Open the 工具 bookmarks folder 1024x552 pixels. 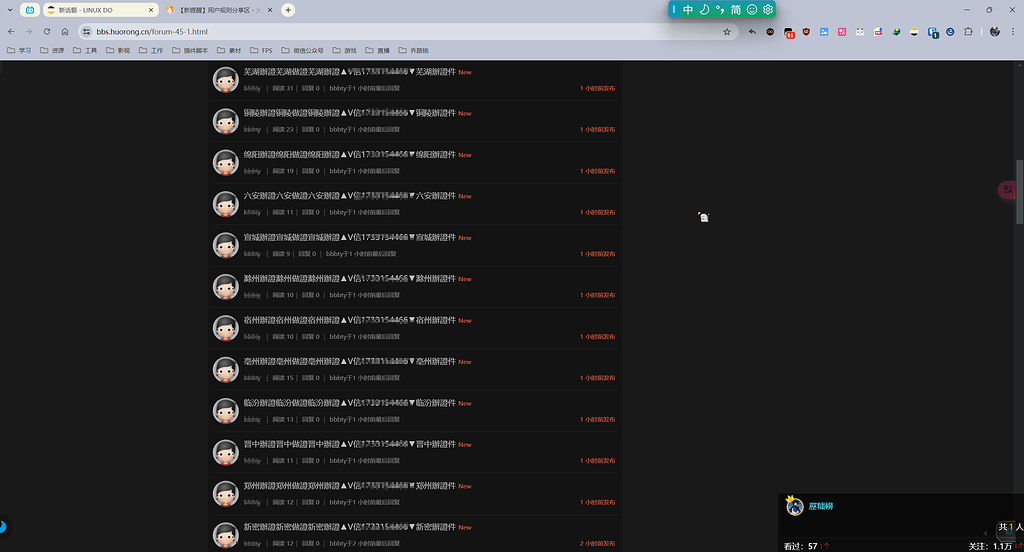click(x=85, y=50)
